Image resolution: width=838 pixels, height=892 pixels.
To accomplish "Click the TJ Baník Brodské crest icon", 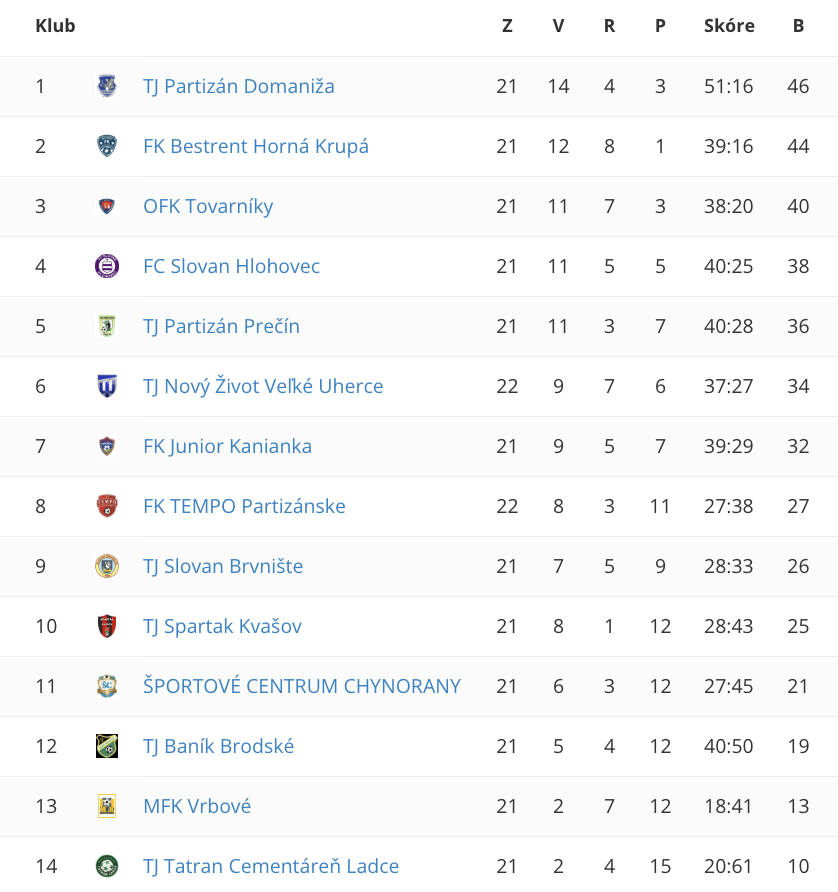I will click(107, 746).
